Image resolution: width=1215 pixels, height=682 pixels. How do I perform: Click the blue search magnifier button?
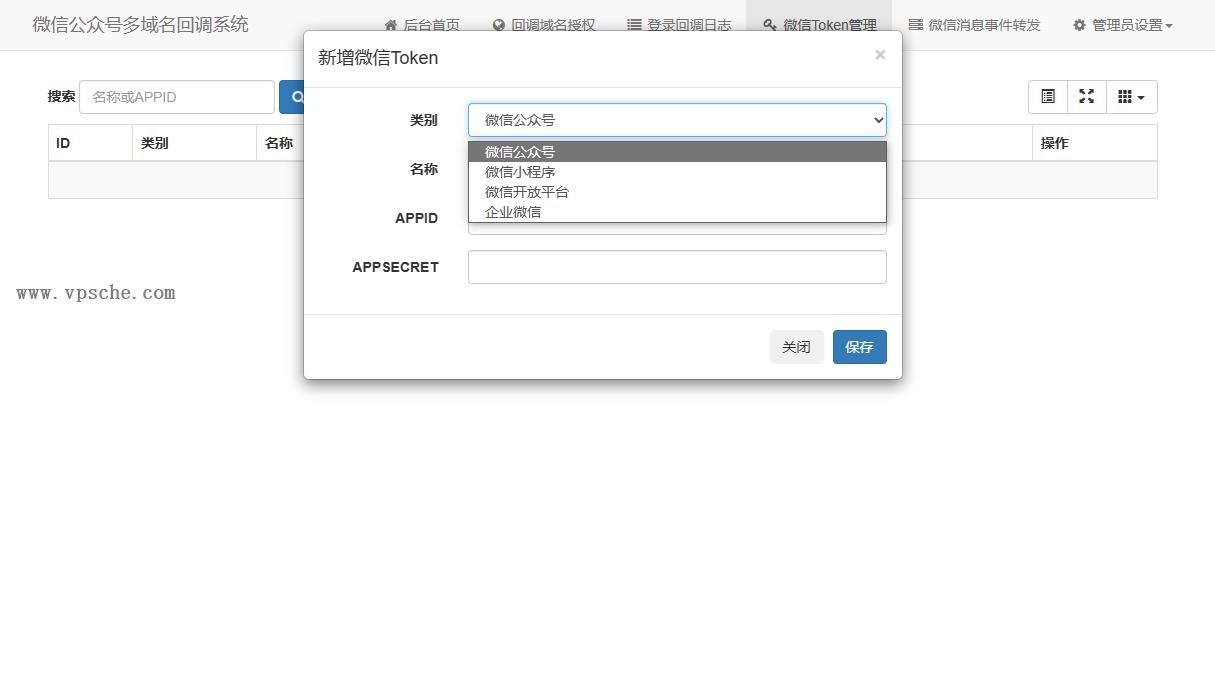coord(296,97)
